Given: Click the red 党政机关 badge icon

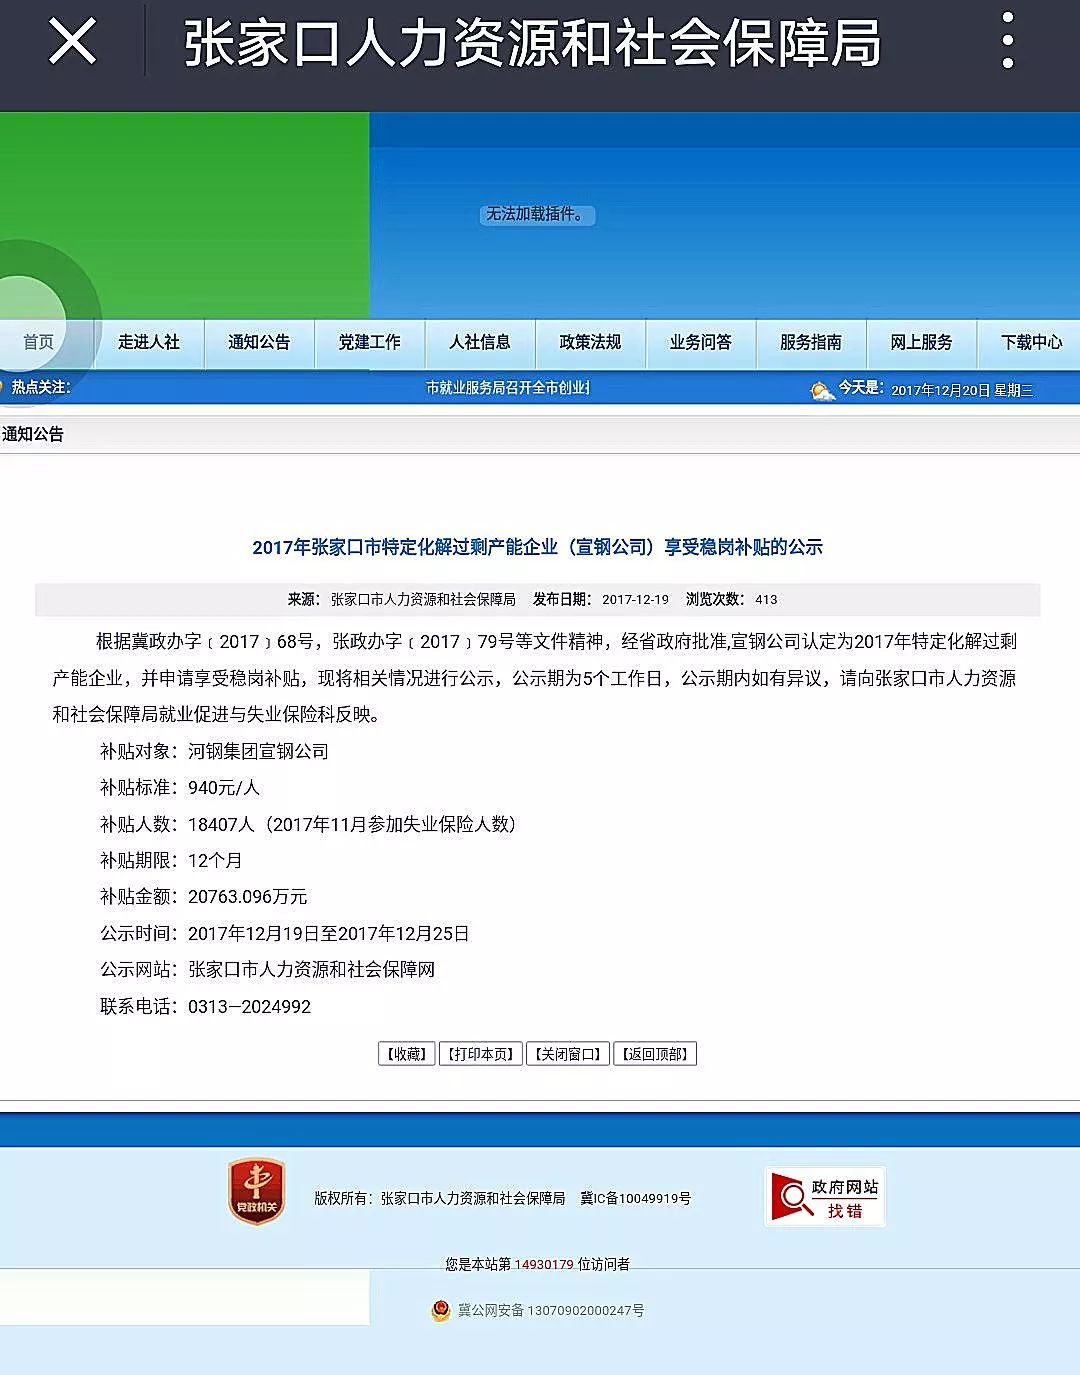Looking at the screenshot, I should (x=257, y=1191).
